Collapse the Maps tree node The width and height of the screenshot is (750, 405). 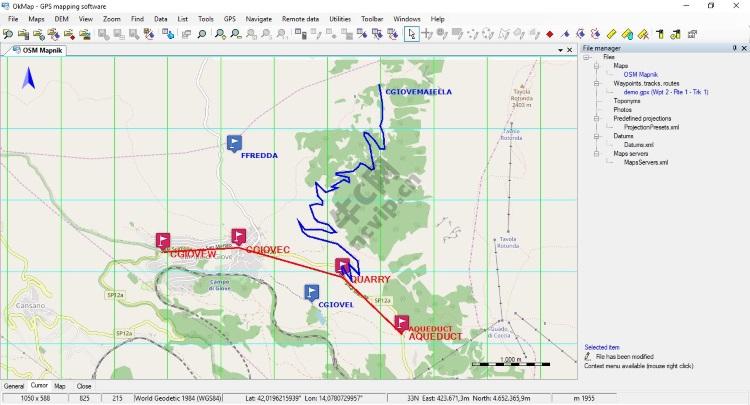(x=596, y=66)
